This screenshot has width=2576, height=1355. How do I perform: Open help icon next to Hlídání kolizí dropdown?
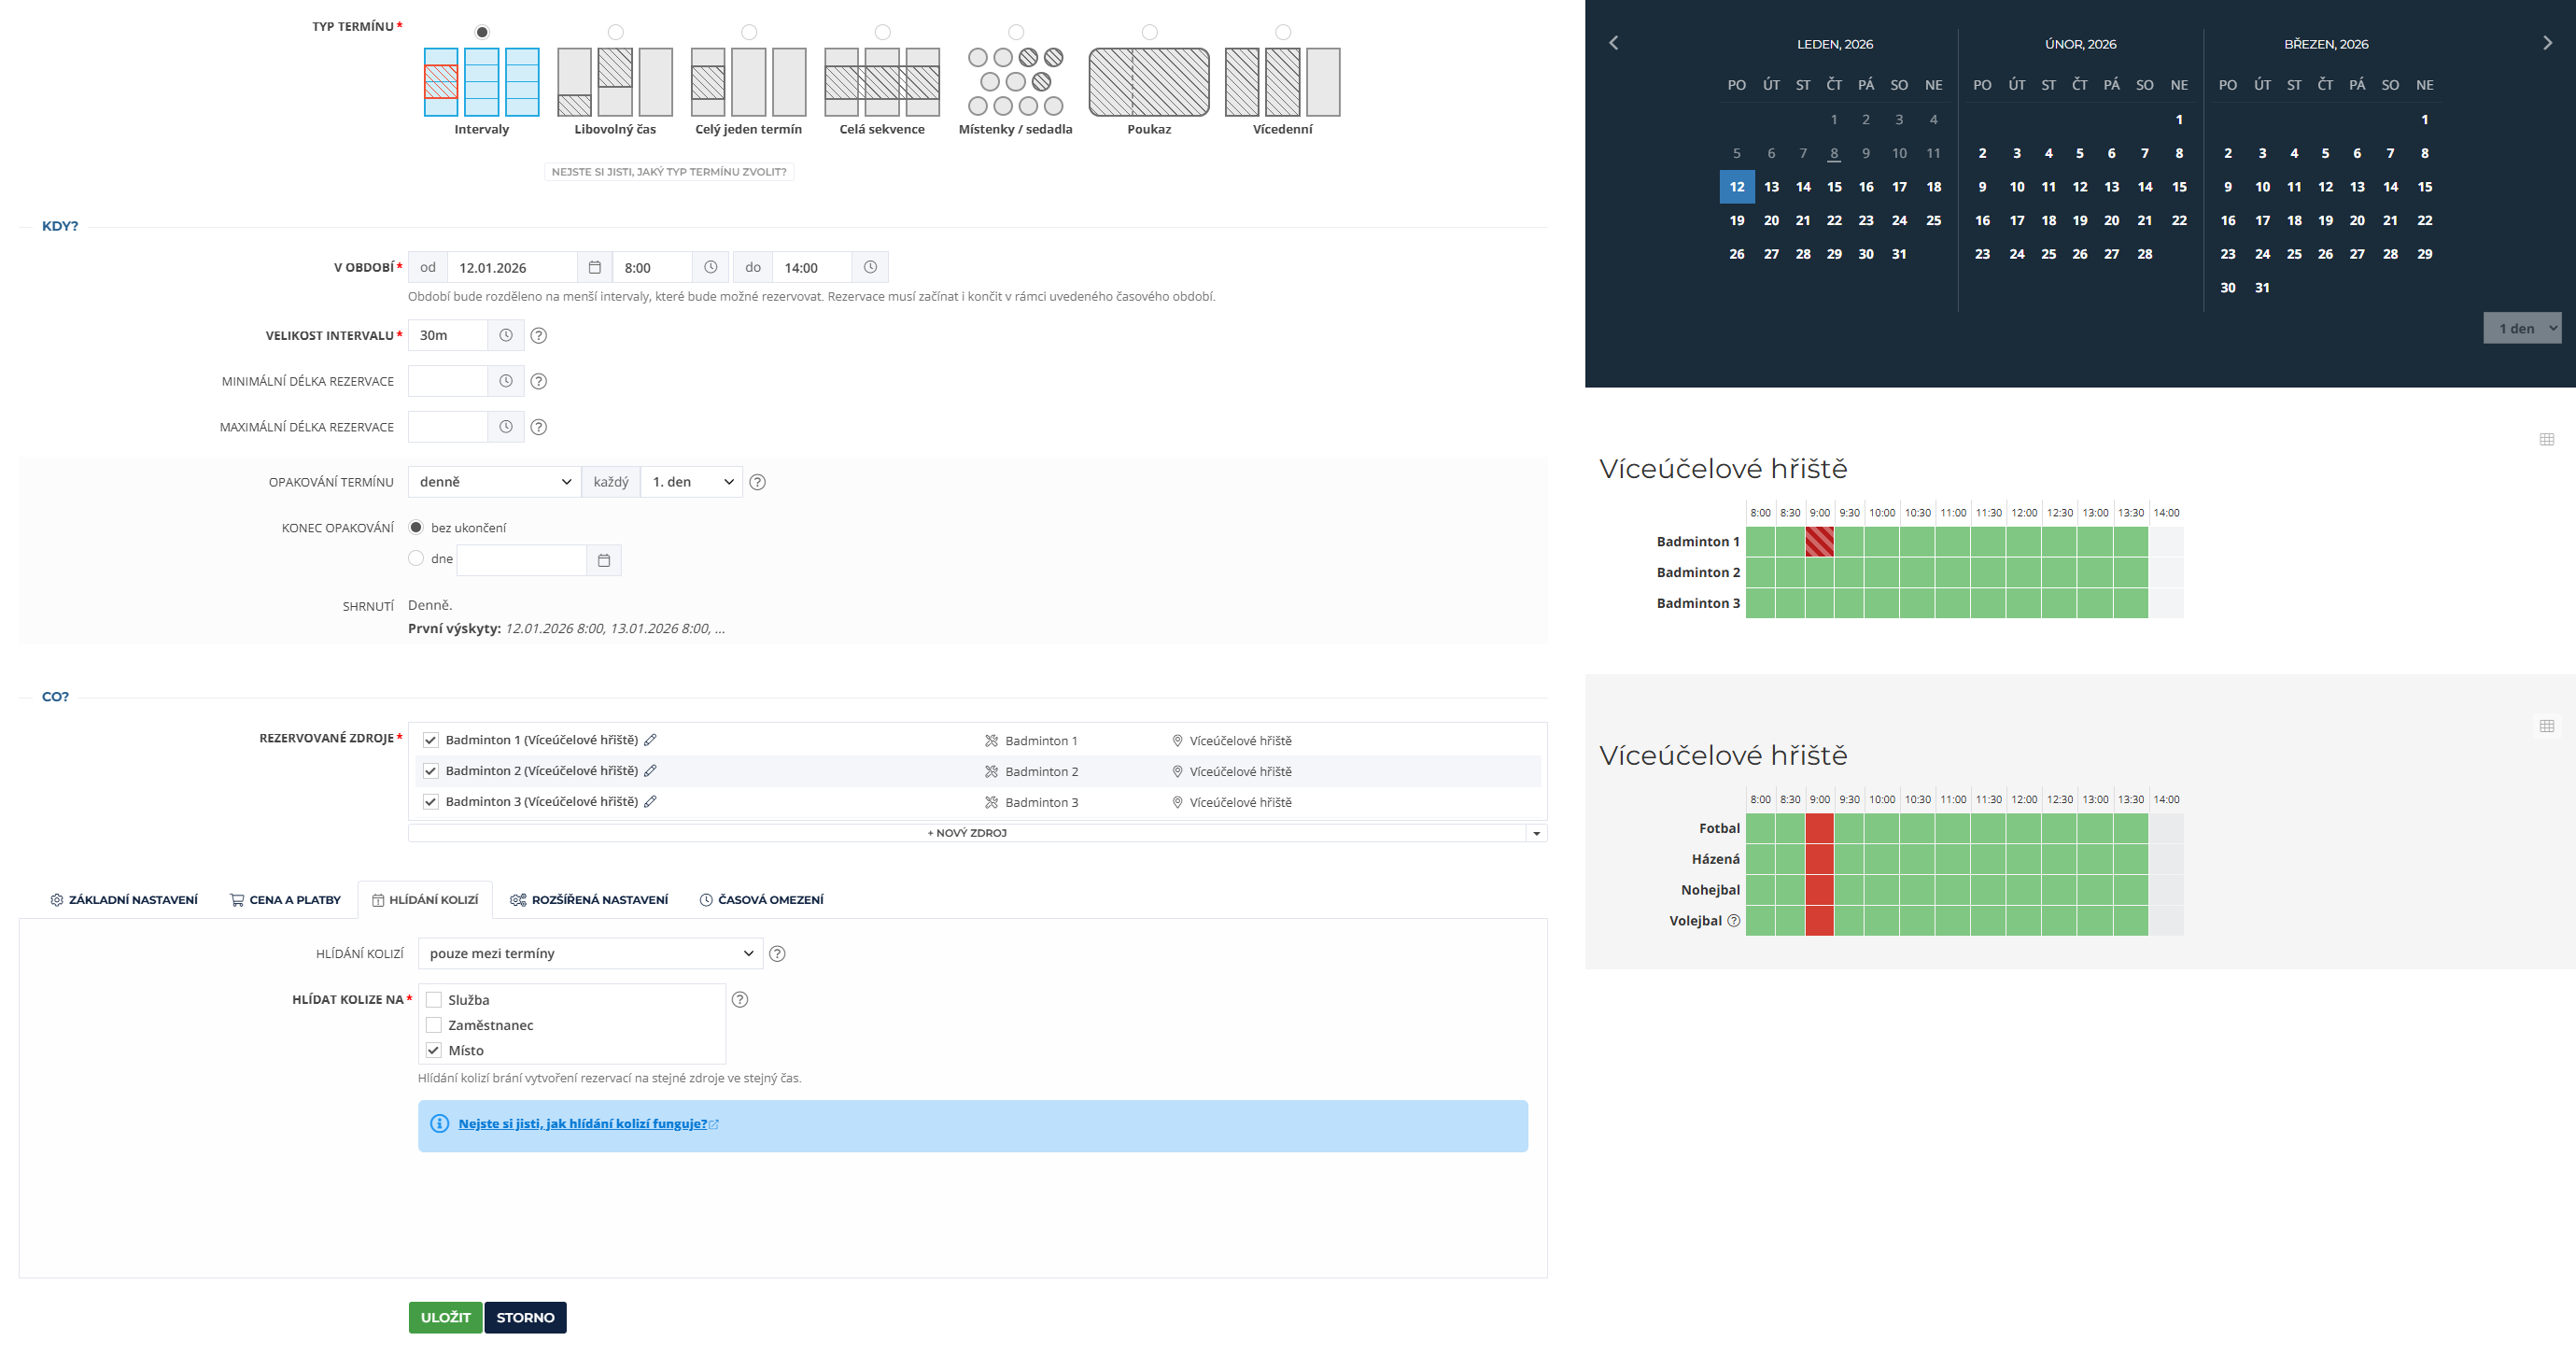coord(777,954)
